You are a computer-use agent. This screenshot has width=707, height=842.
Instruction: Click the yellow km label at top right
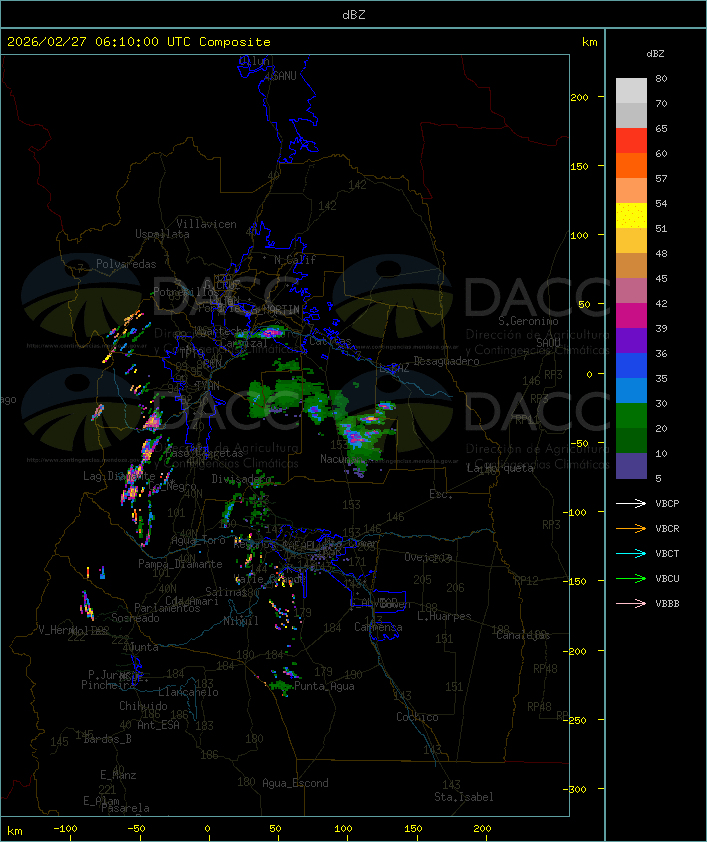[589, 42]
